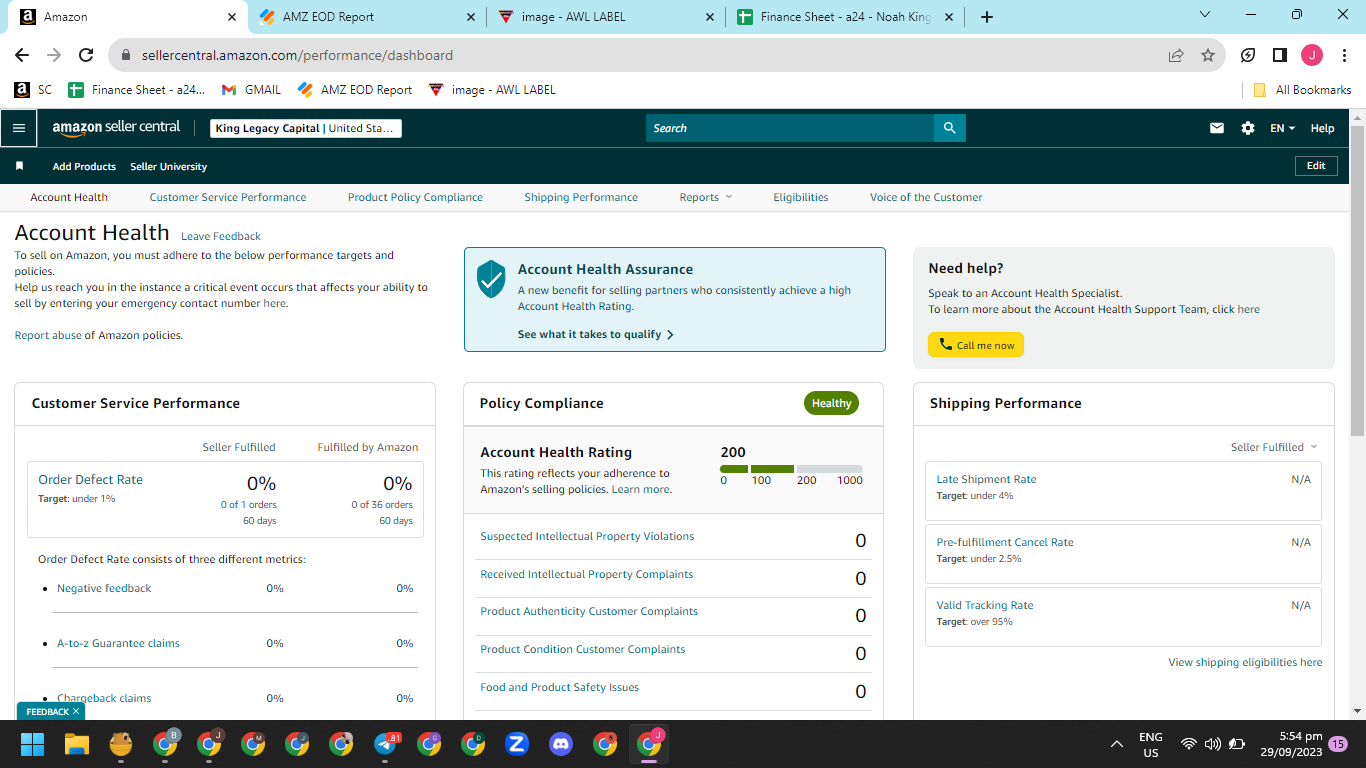
Task: Open the Help link in the header
Action: (x=1322, y=128)
